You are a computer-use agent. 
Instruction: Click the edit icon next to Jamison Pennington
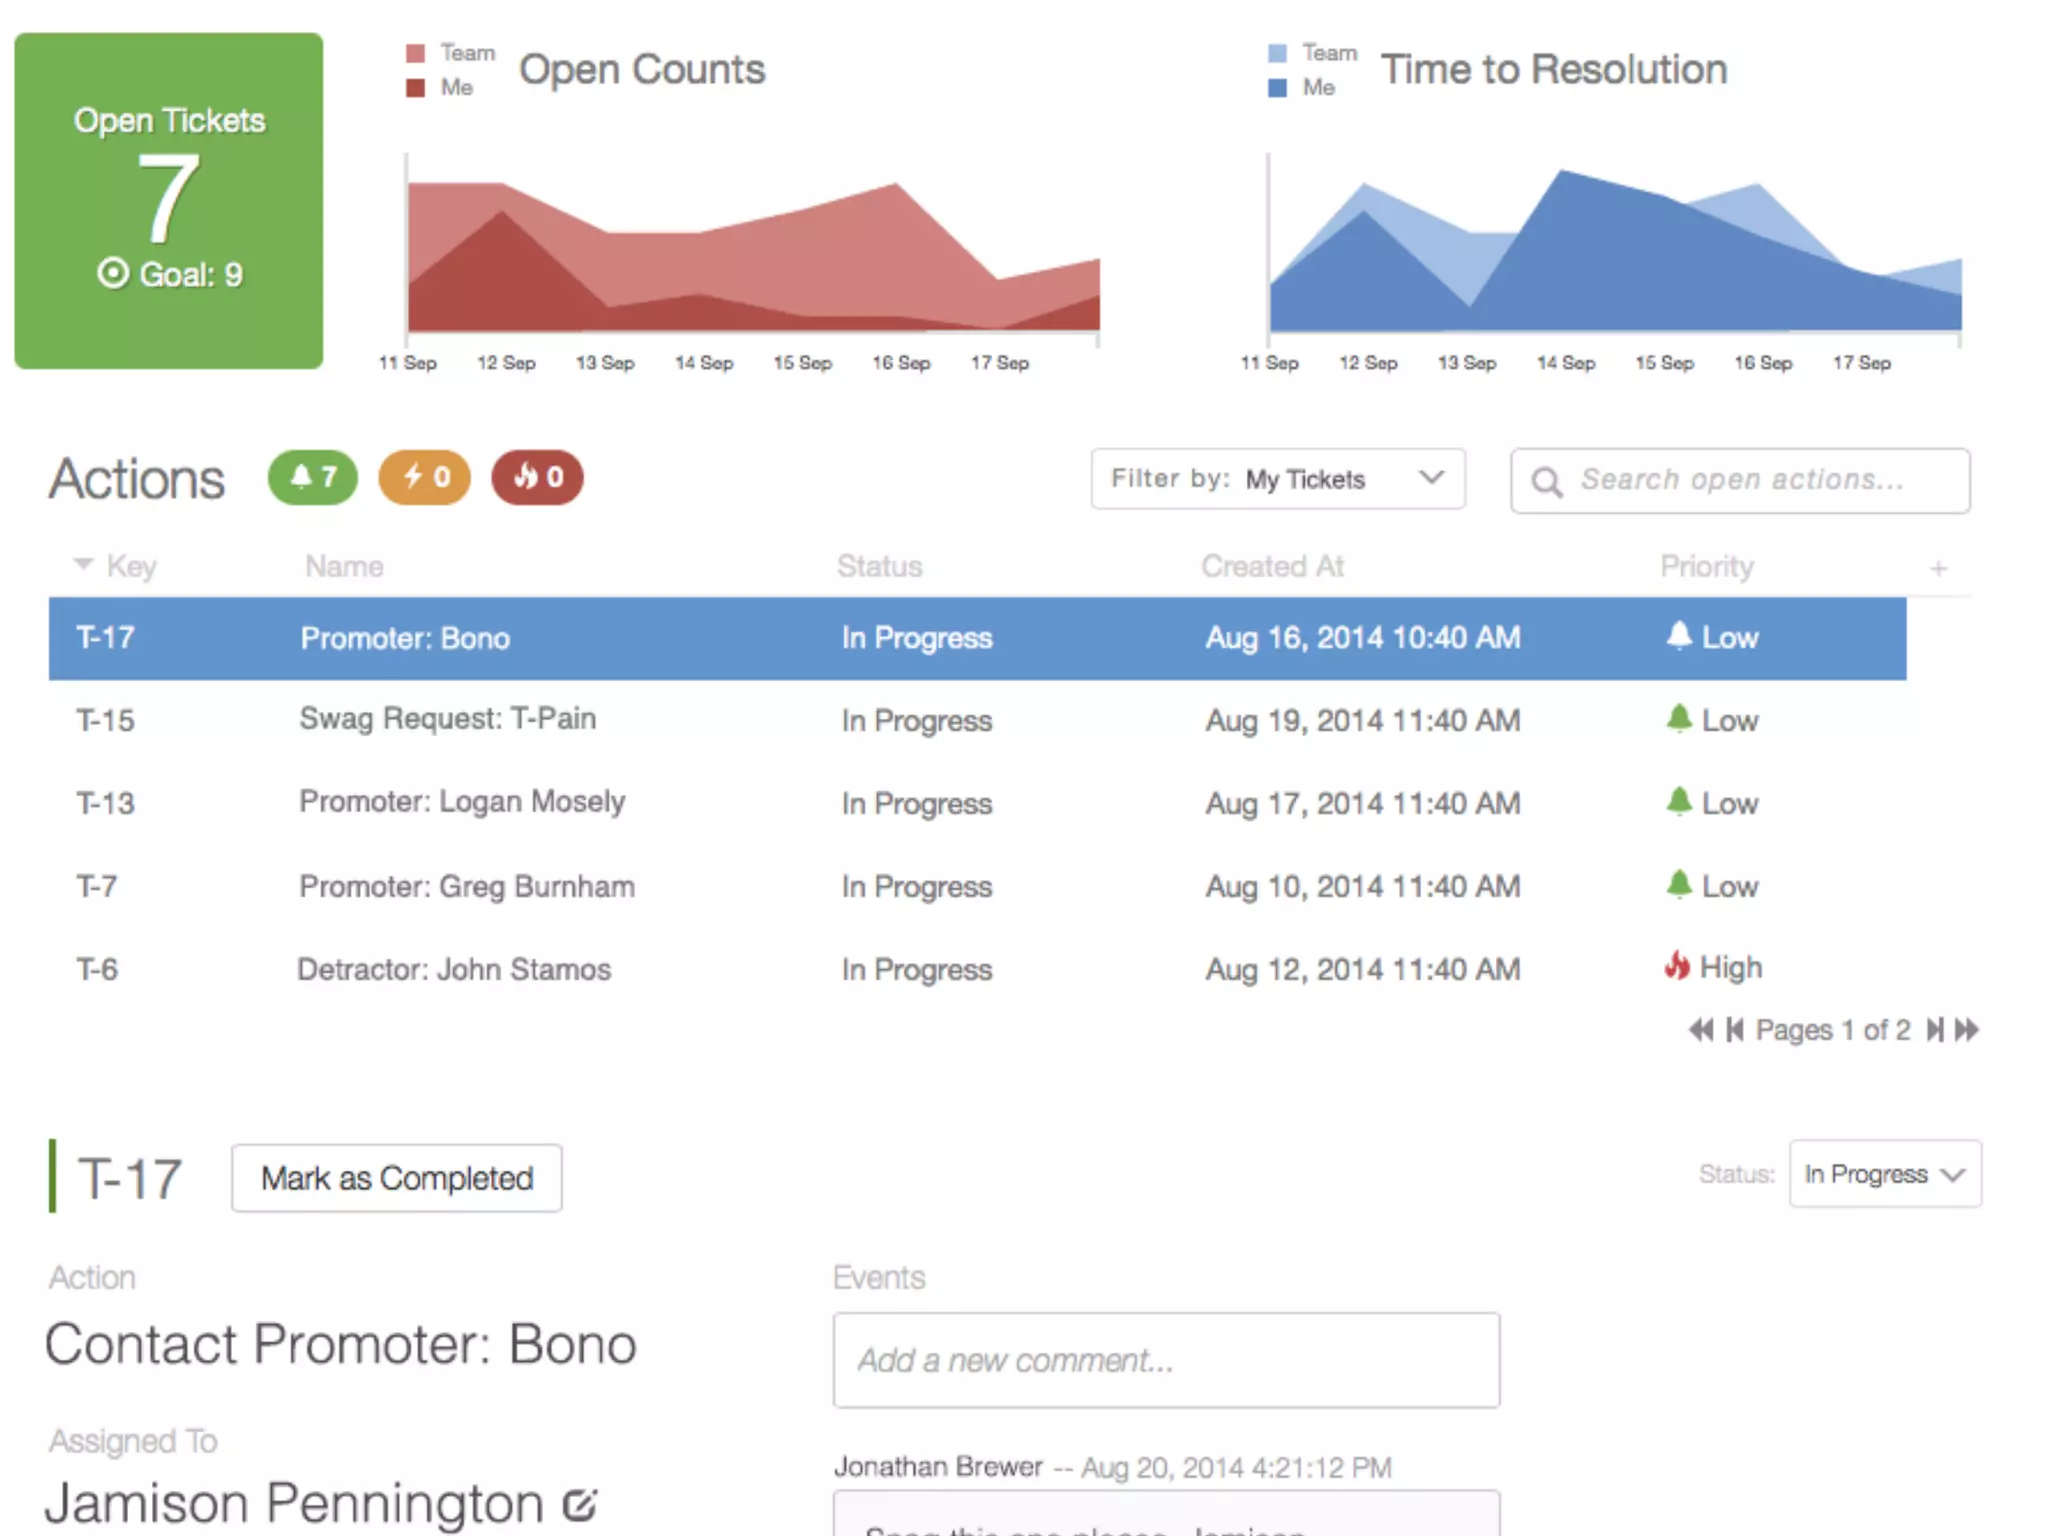pos(579,1504)
